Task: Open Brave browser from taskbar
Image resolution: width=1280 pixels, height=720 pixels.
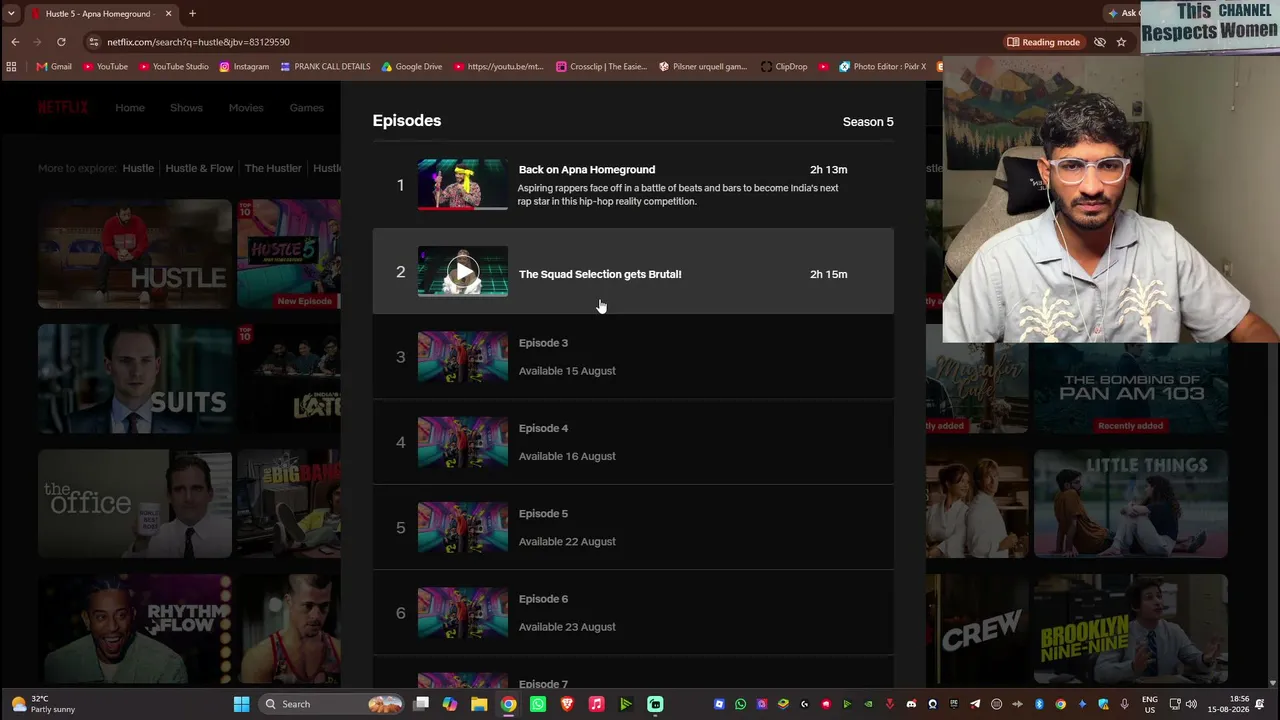Action: pyautogui.click(x=567, y=704)
